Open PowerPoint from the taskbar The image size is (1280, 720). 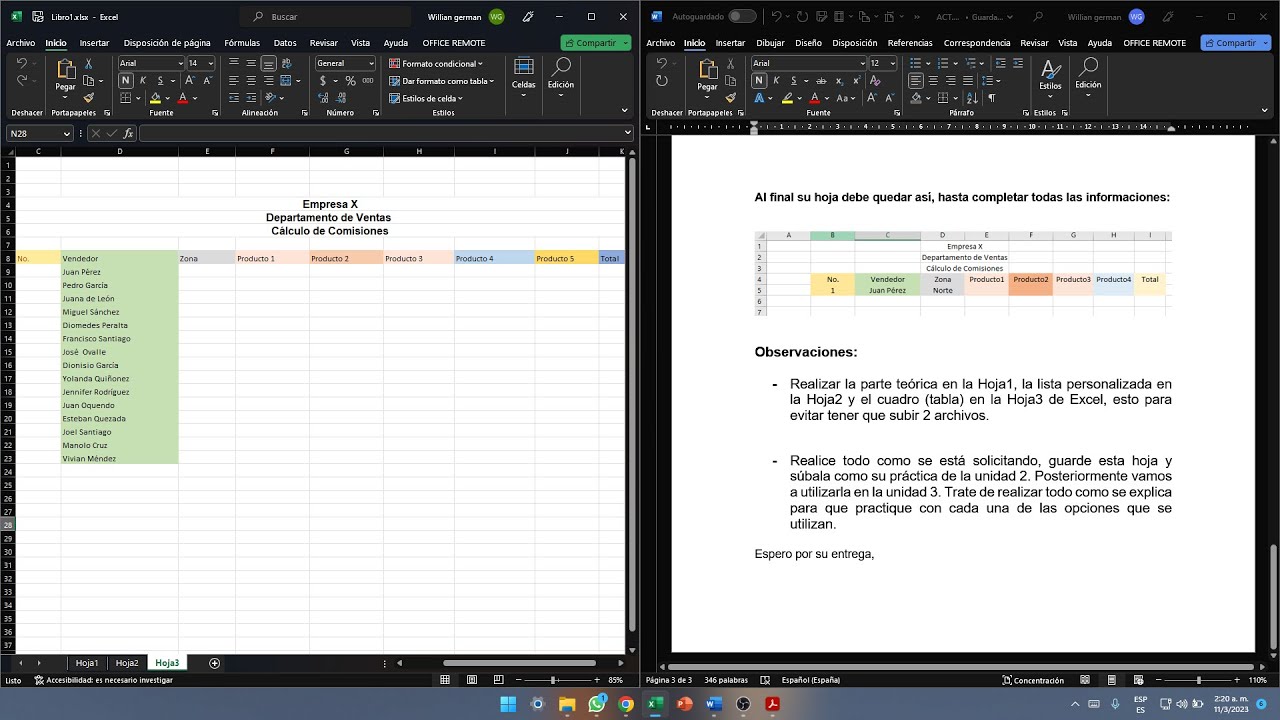[x=685, y=704]
